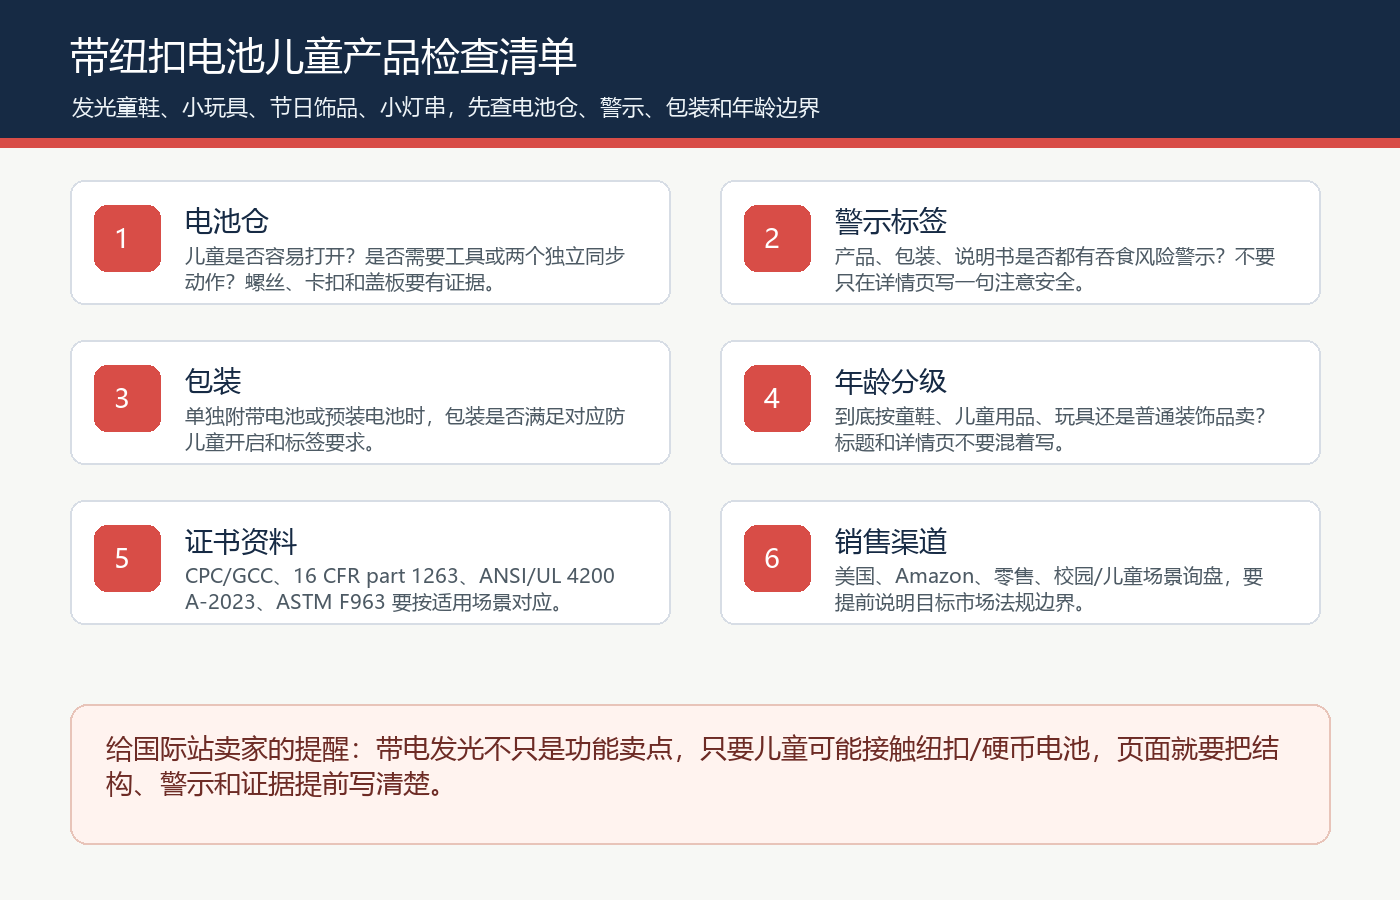Click the red number 1 badge
The image size is (1400, 900).
pyautogui.click(x=127, y=238)
